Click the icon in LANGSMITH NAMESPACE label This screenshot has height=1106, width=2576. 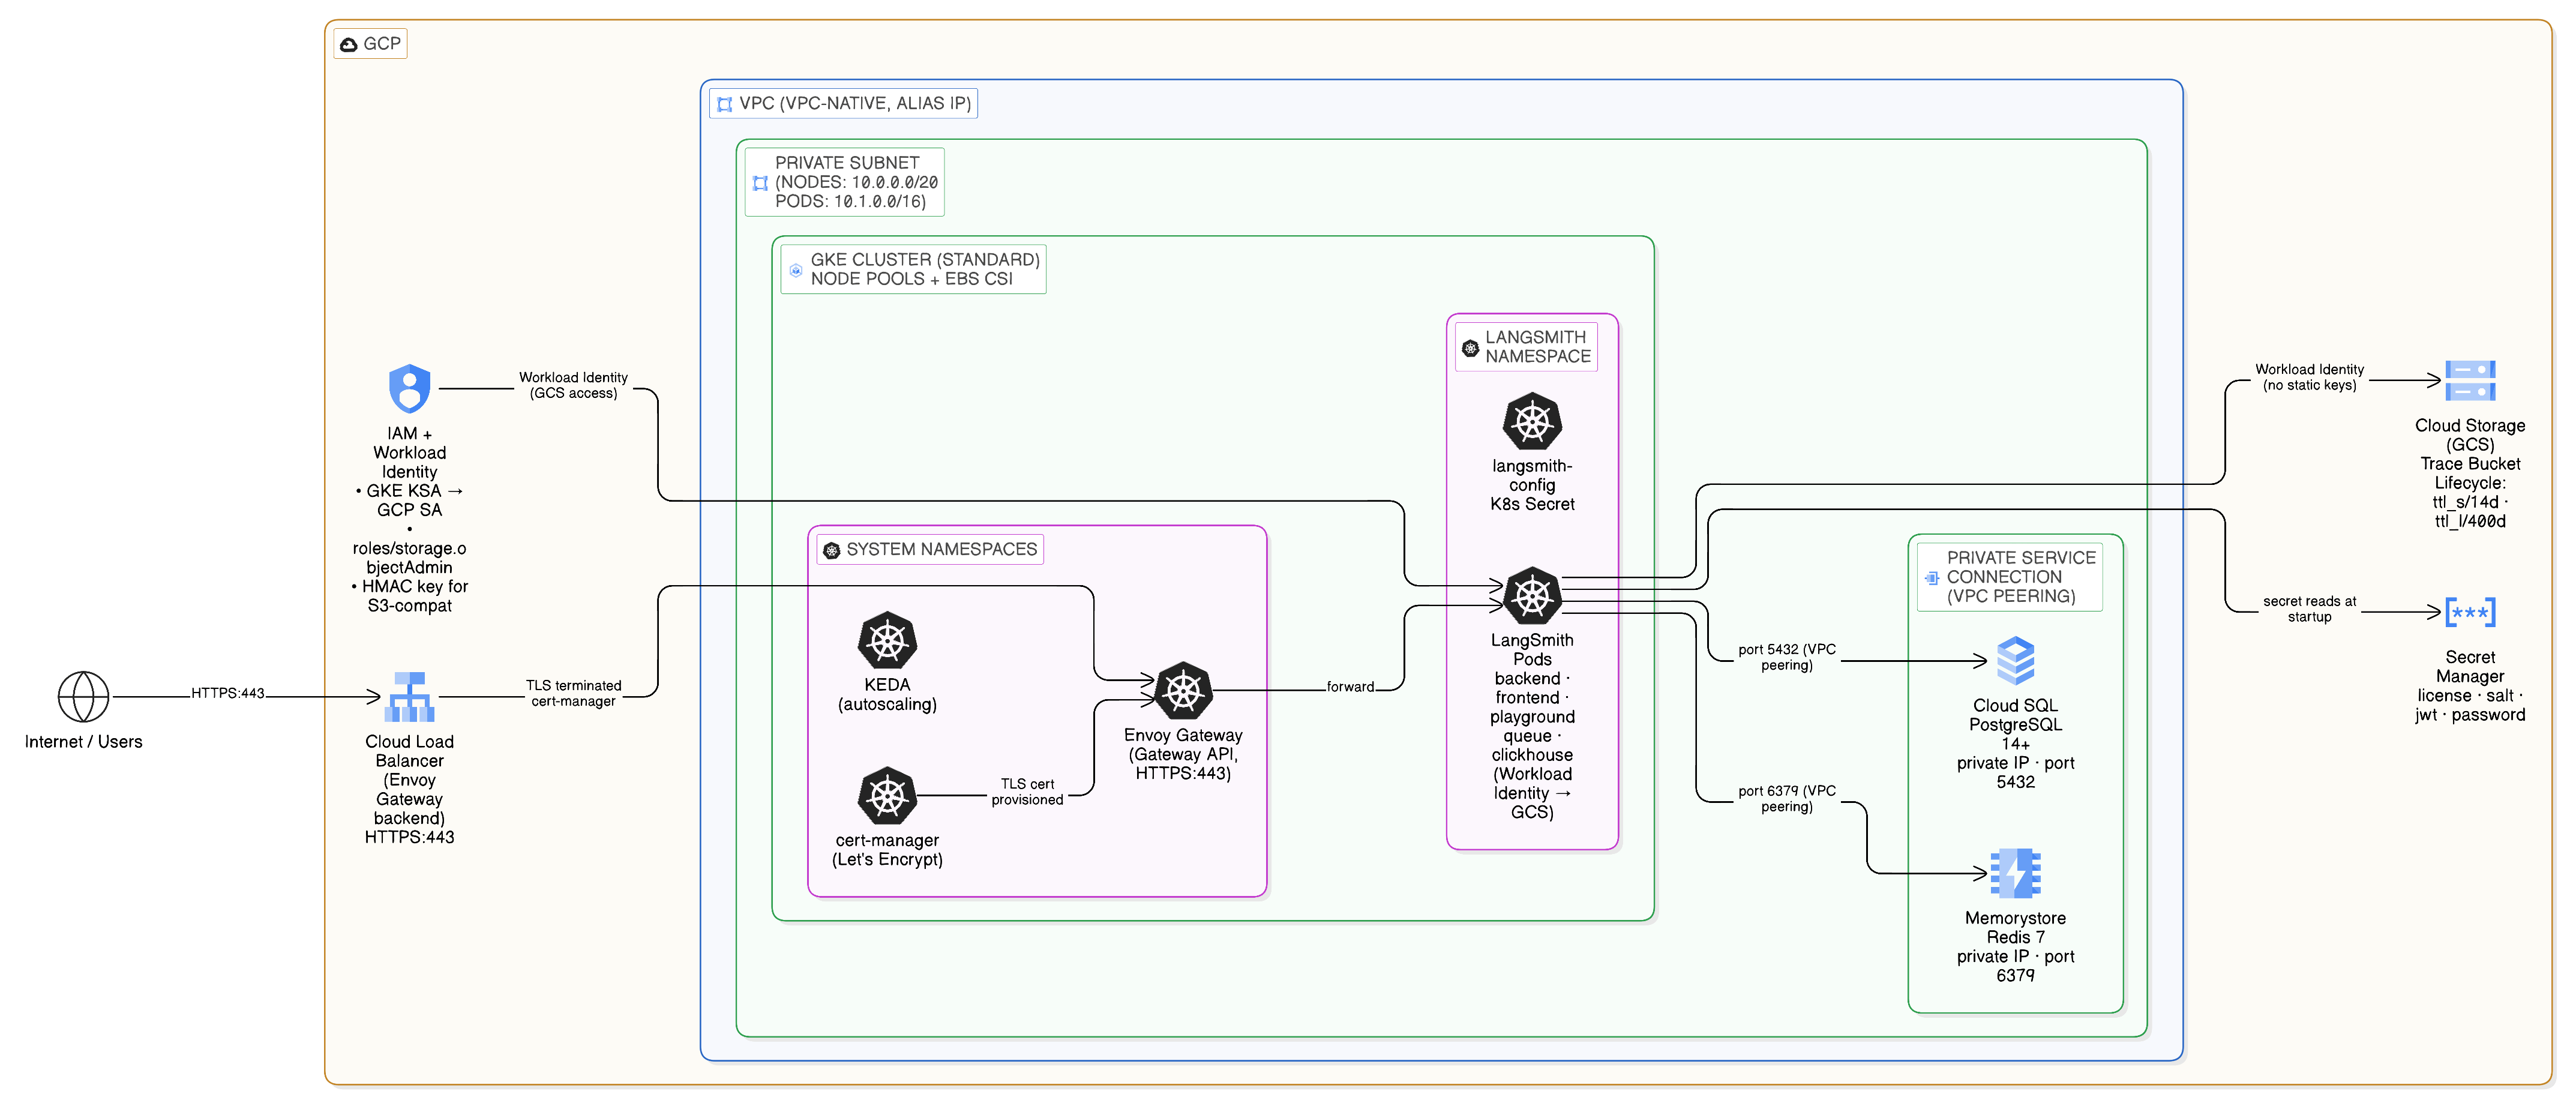click(x=1470, y=348)
